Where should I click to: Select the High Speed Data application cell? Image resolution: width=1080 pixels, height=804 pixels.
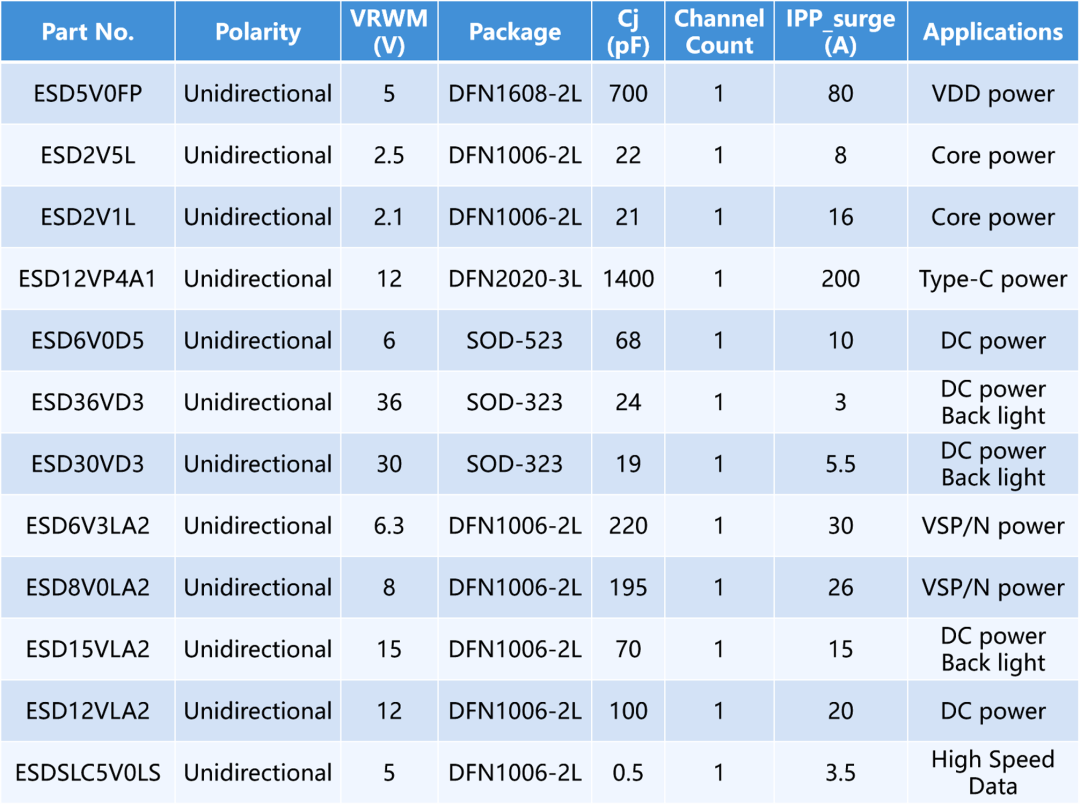pos(993,773)
